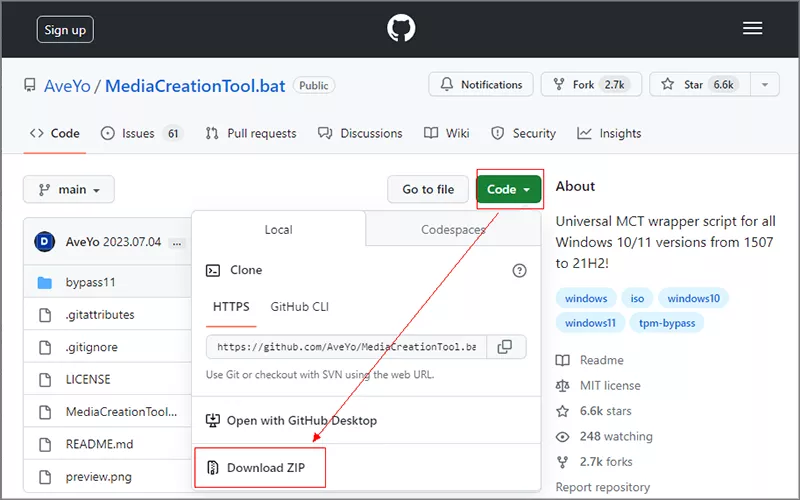The image size is (800, 500).
Task: Open the AveYo 2023.07.04 commit message
Action: point(113,242)
